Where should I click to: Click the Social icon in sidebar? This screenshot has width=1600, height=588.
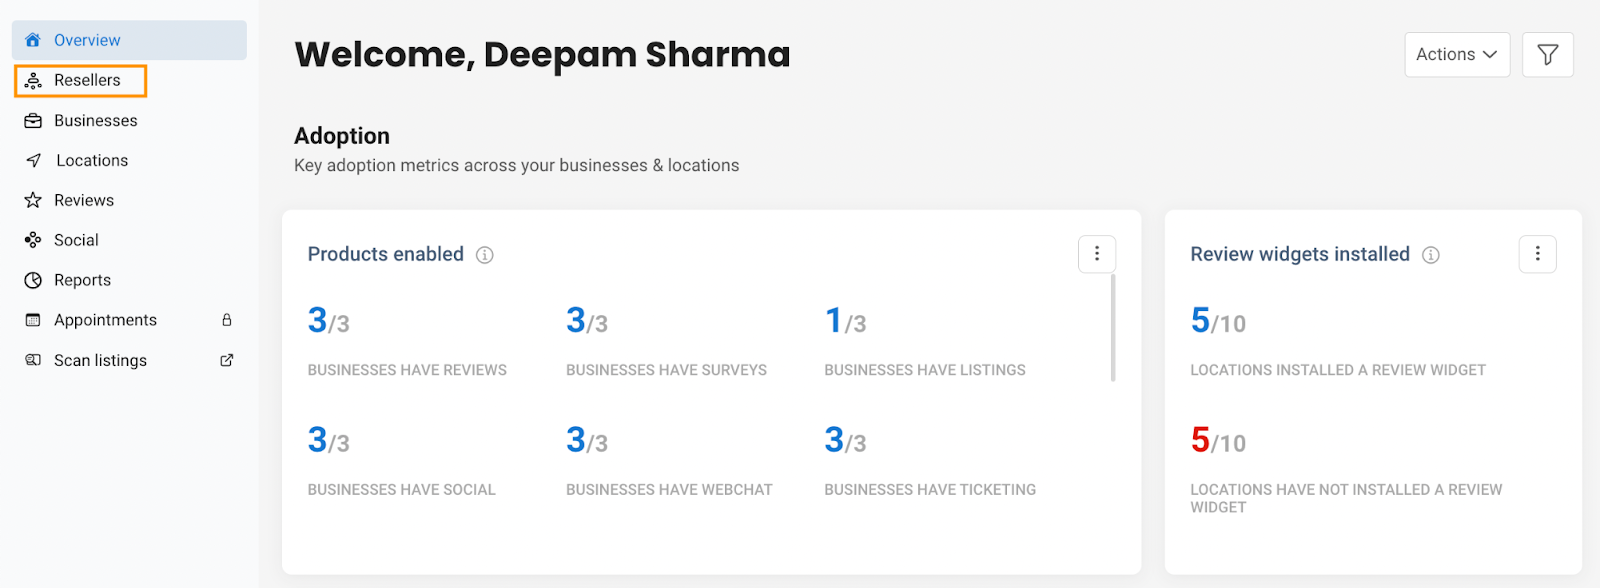tap(33, 240)
